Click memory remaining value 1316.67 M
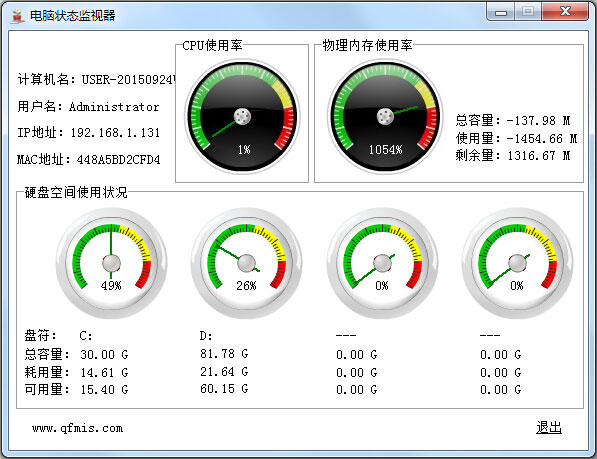 coord(538,156)
